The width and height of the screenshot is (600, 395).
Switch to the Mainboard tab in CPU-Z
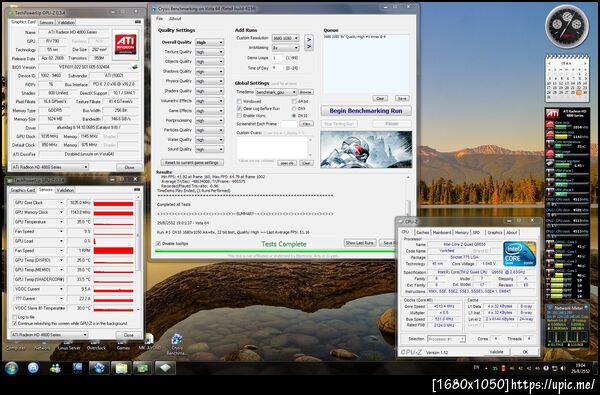click(x=442, y=232)
